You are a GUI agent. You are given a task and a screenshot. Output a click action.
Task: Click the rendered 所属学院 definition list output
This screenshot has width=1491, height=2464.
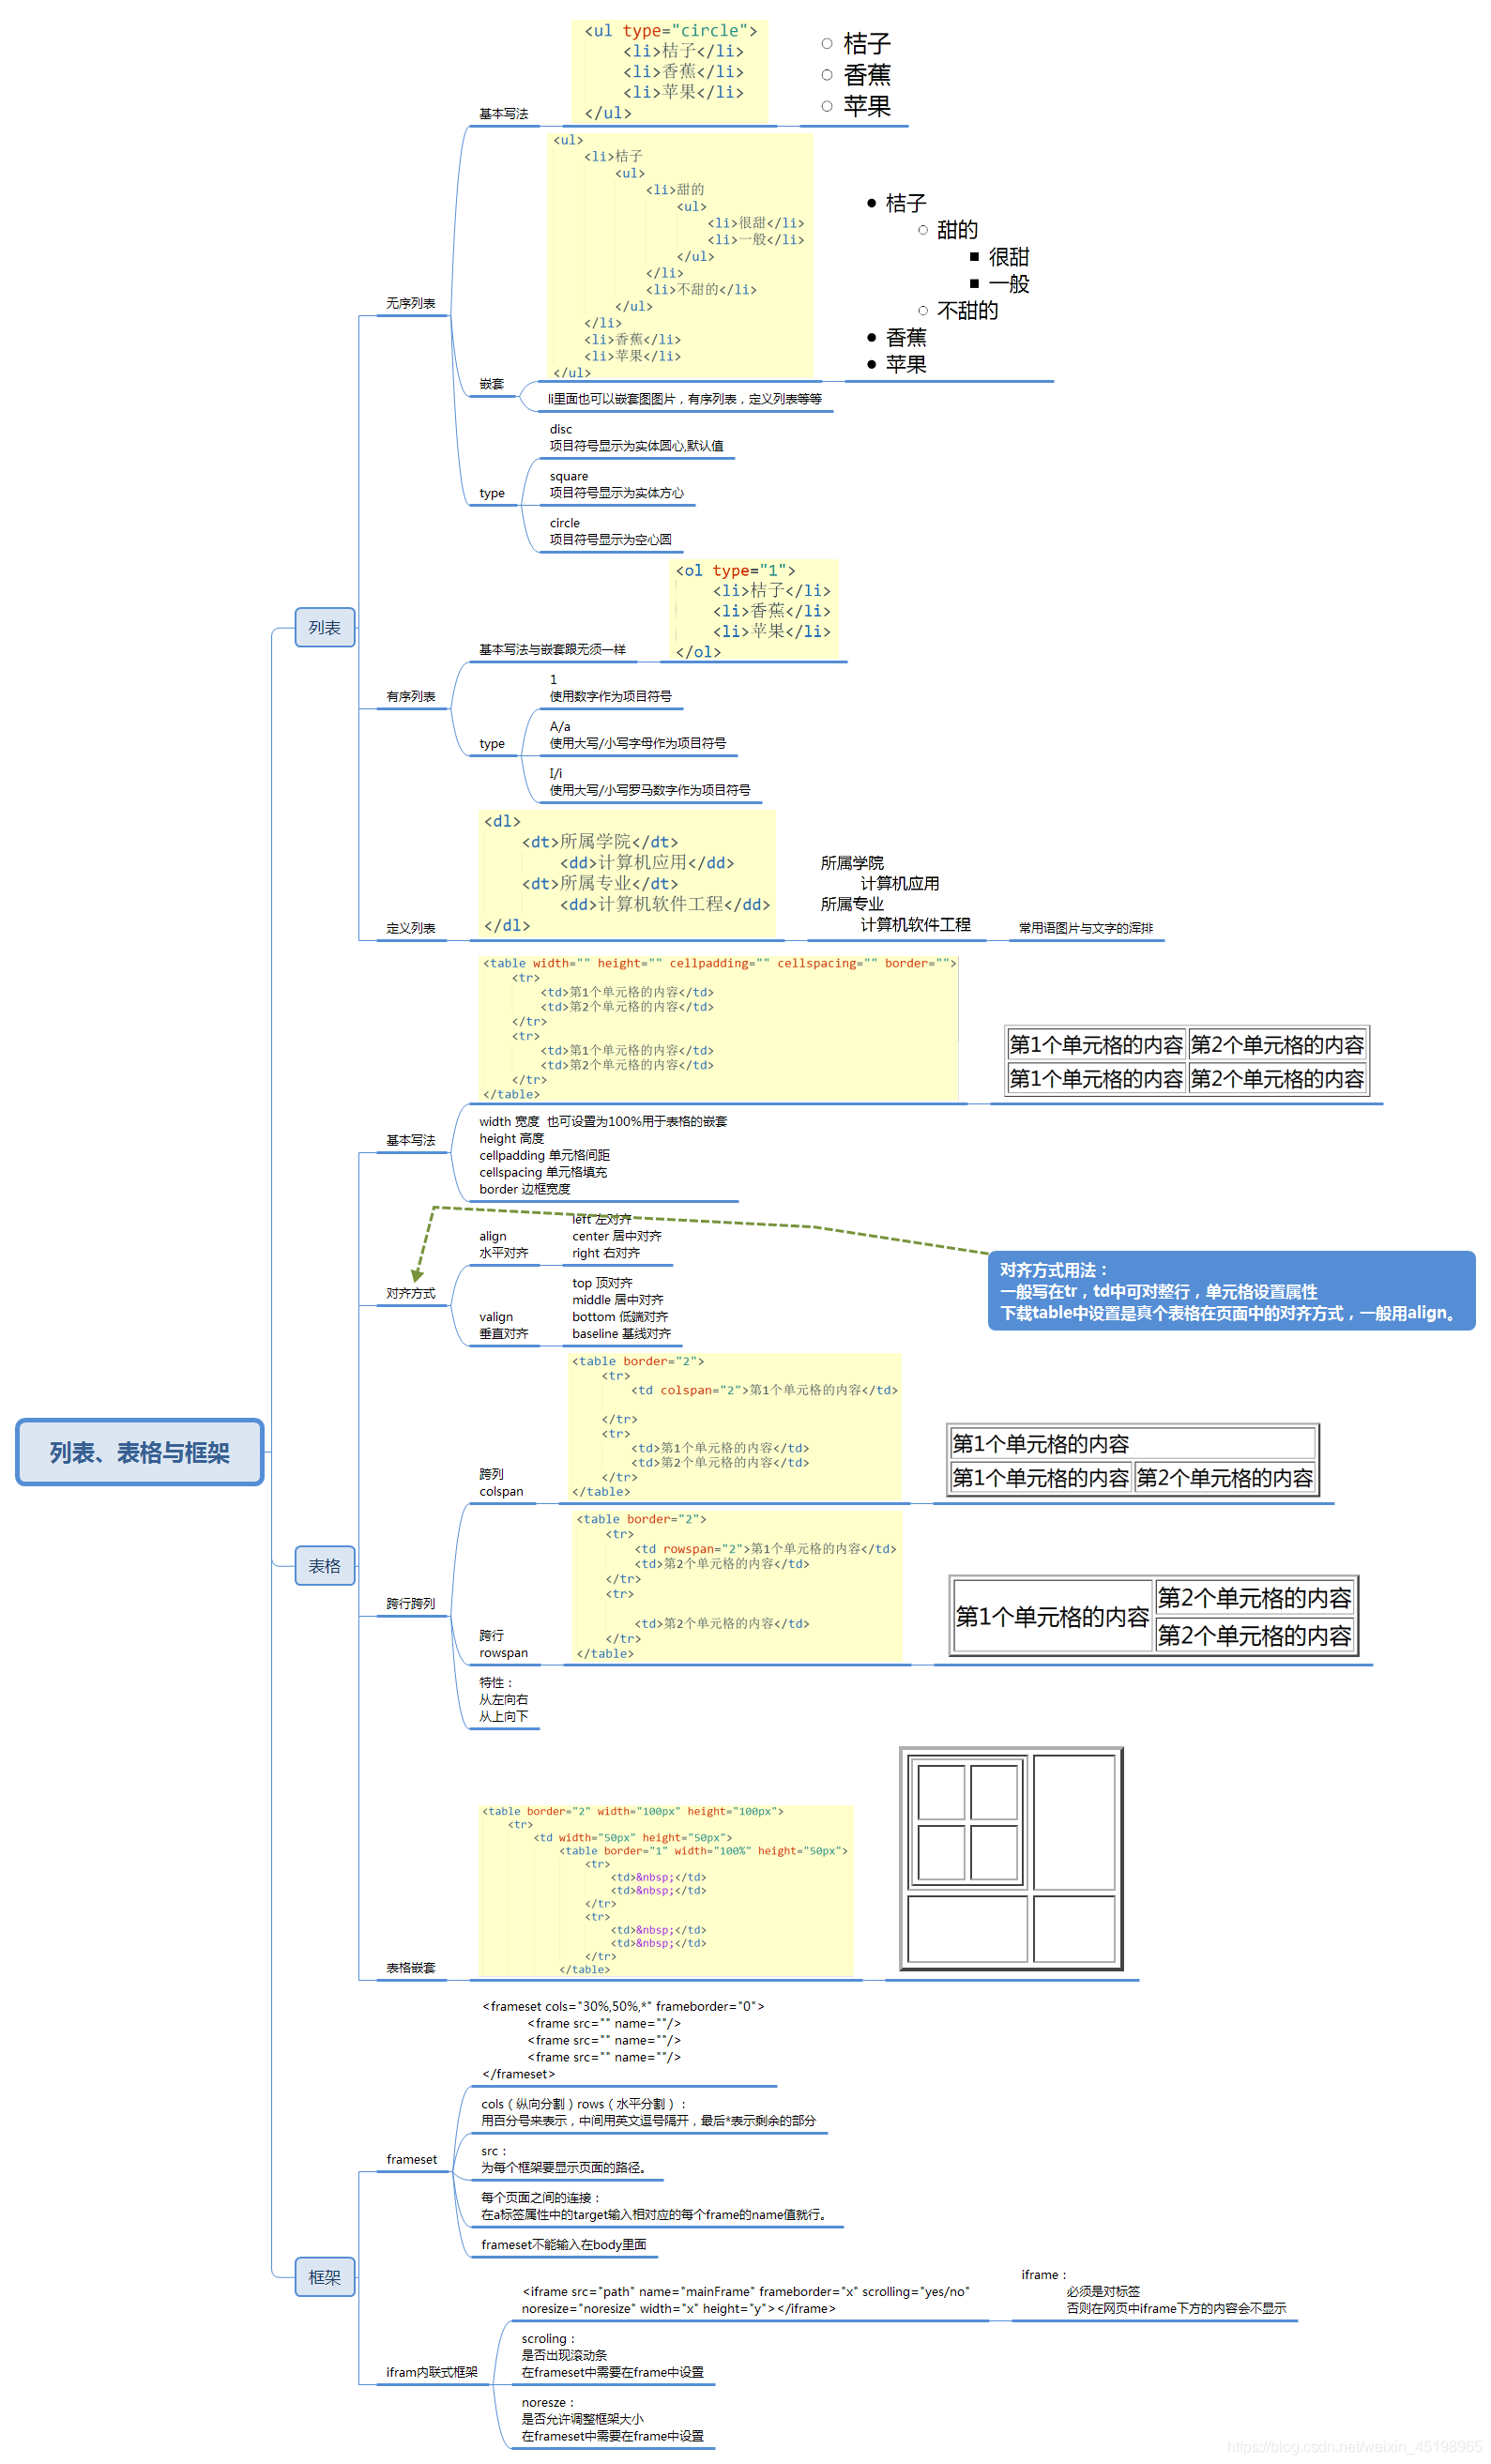click(895, 894)
